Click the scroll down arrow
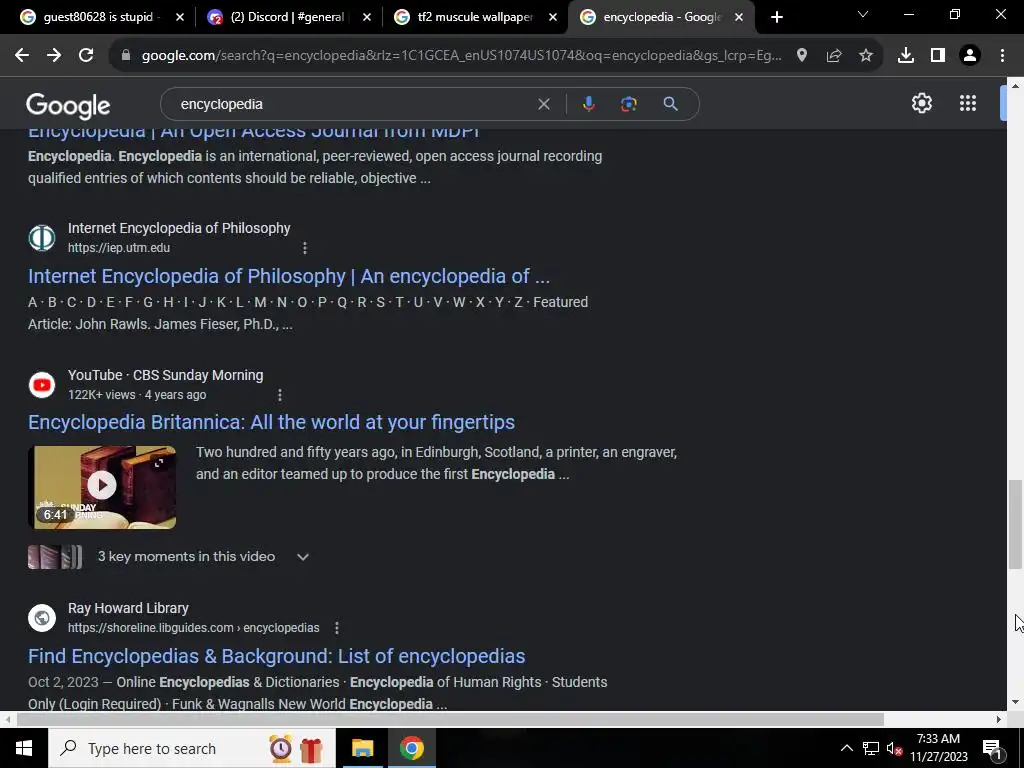 pyautogui.click(x=1015, y=702)
